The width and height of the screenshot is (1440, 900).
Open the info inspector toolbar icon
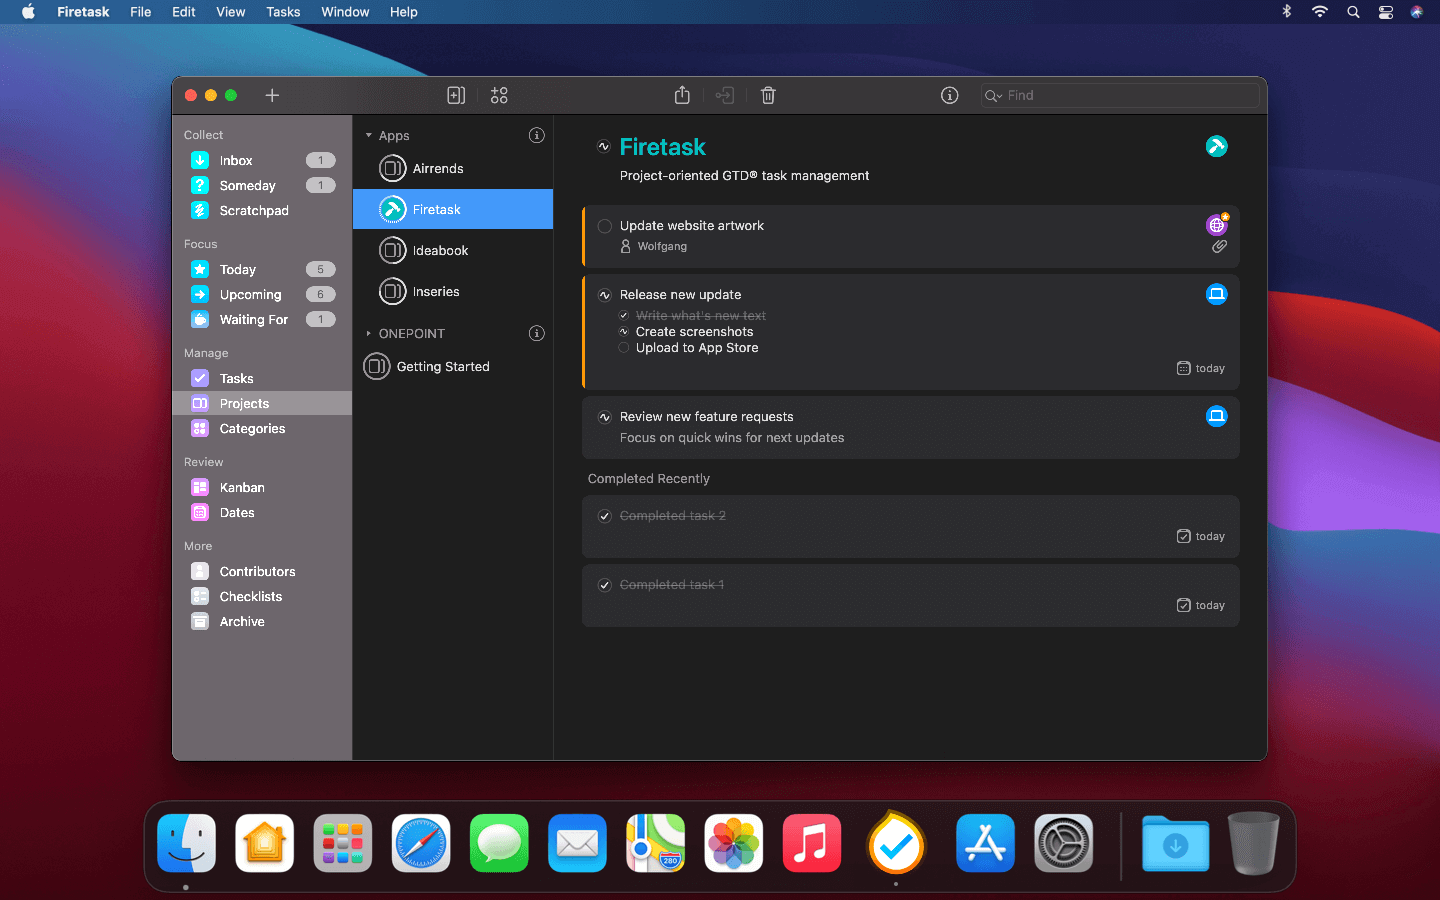950,95
